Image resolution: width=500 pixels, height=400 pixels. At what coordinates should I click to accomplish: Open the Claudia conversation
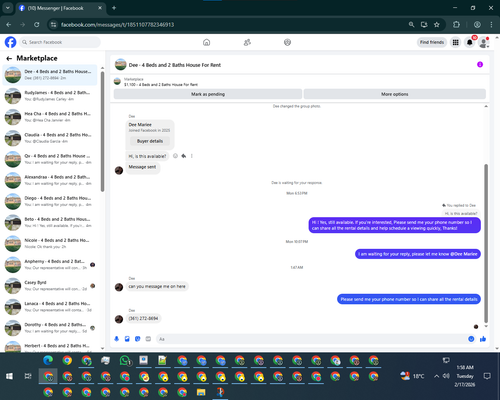[x=50, y=138]
